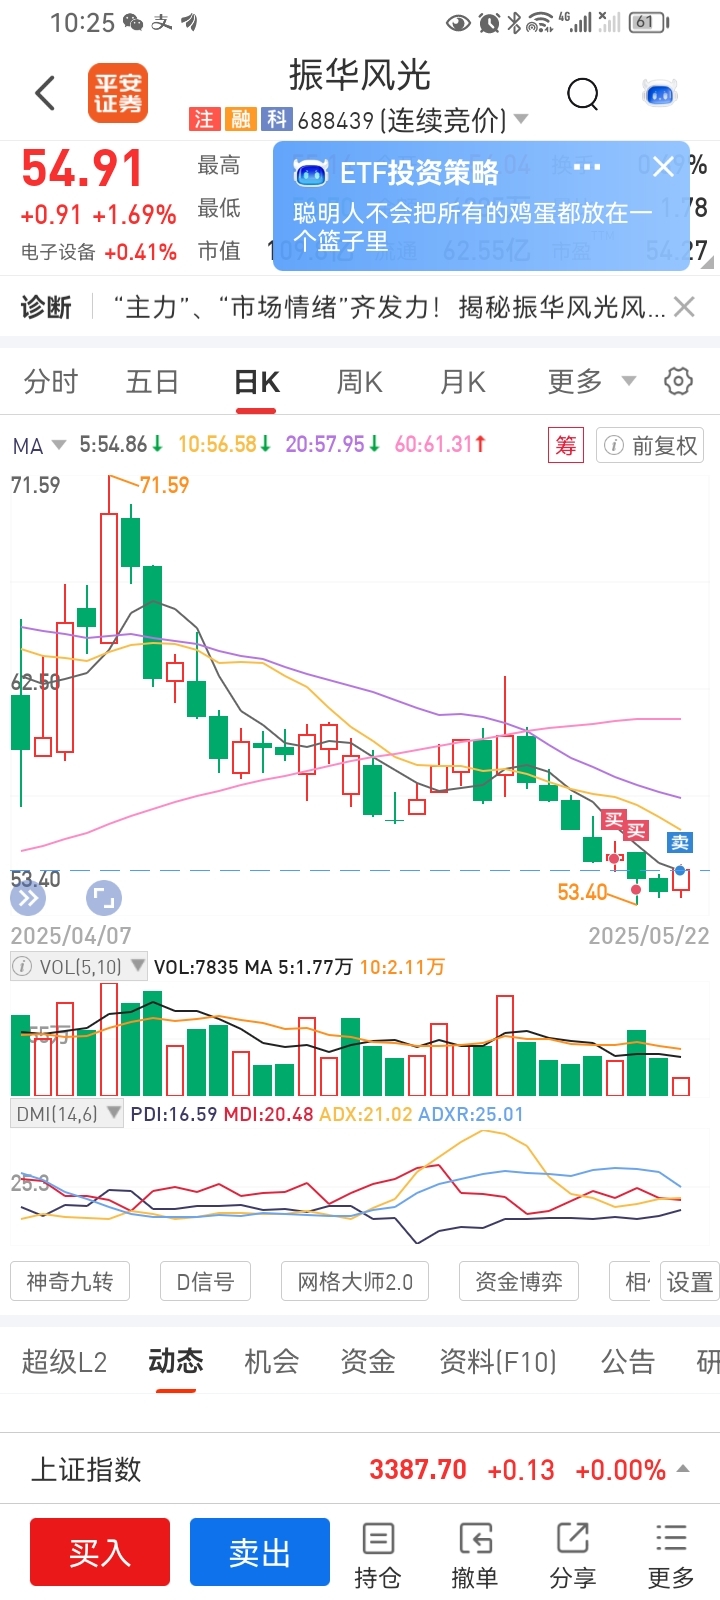Select the 资金博弈 indicator button

pos(518,1281)
